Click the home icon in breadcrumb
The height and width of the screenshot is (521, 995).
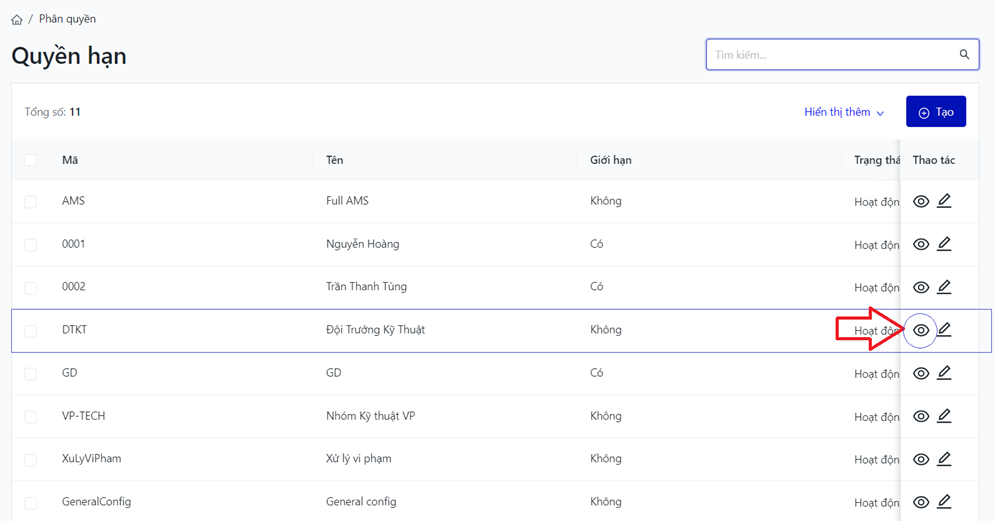pyautogui.click(x=17, y=20)
